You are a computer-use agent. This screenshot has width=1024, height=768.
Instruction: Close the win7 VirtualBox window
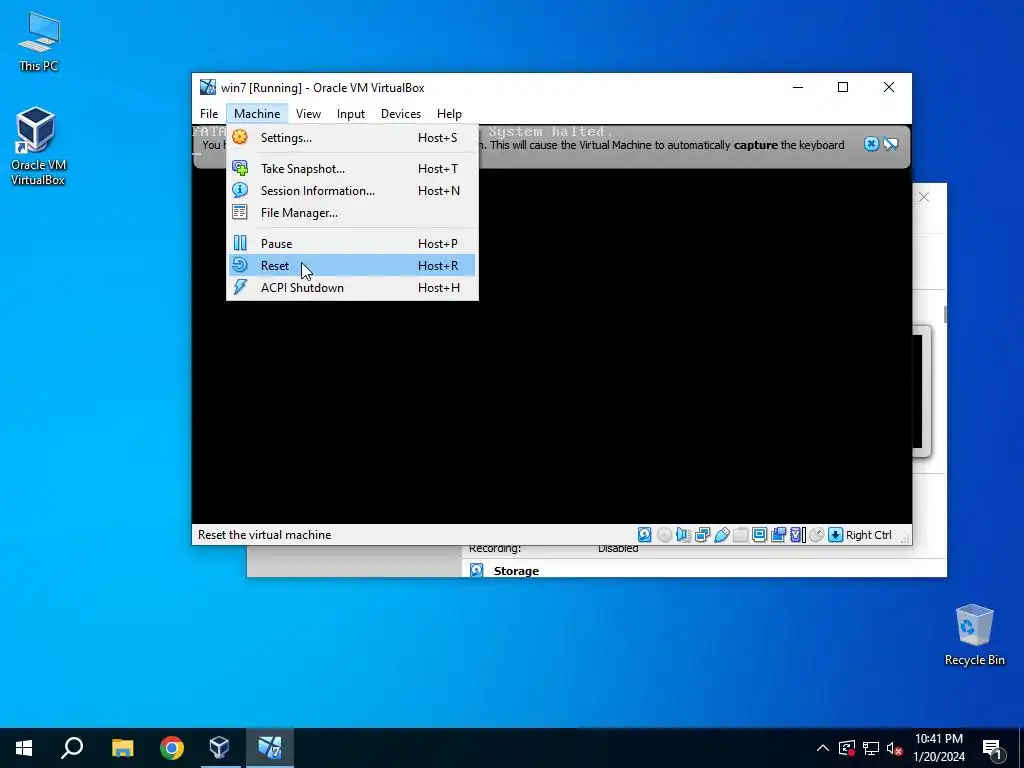pyautogui.click(x=889, y=88)
